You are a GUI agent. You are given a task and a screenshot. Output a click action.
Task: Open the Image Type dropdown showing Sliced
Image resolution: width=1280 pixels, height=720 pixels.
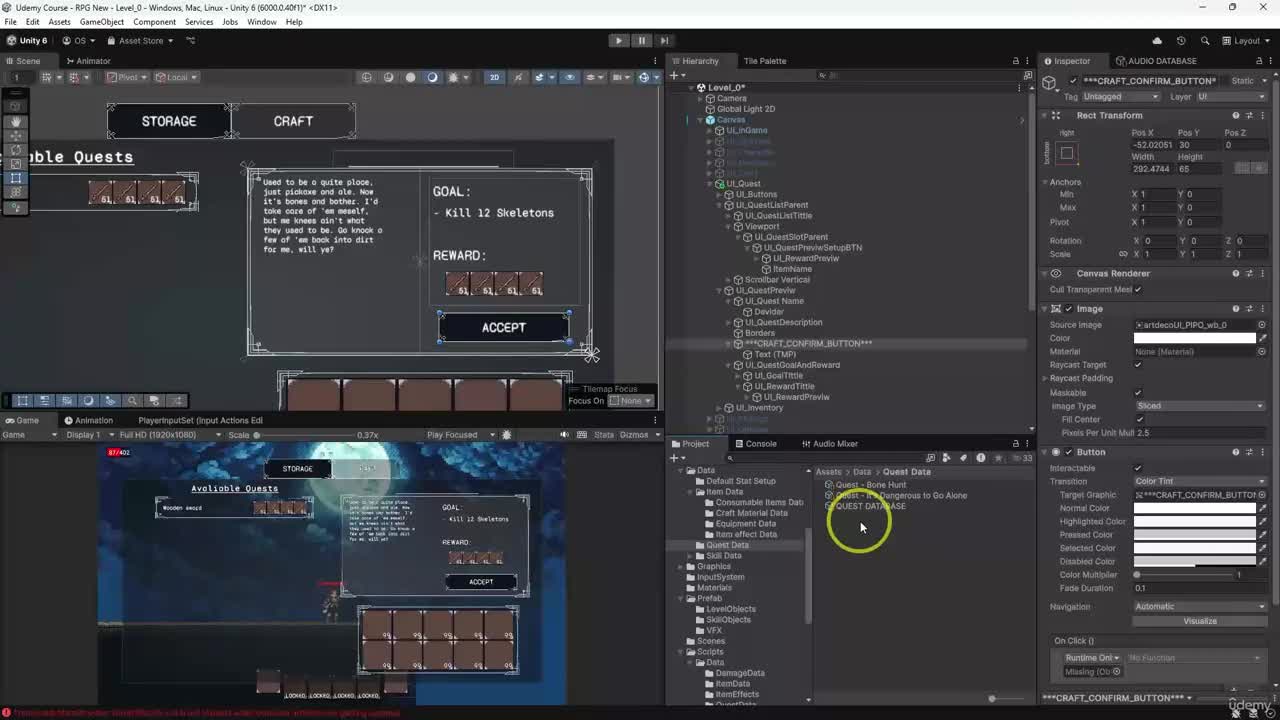pyautogui.click(x=1200, y=406)
